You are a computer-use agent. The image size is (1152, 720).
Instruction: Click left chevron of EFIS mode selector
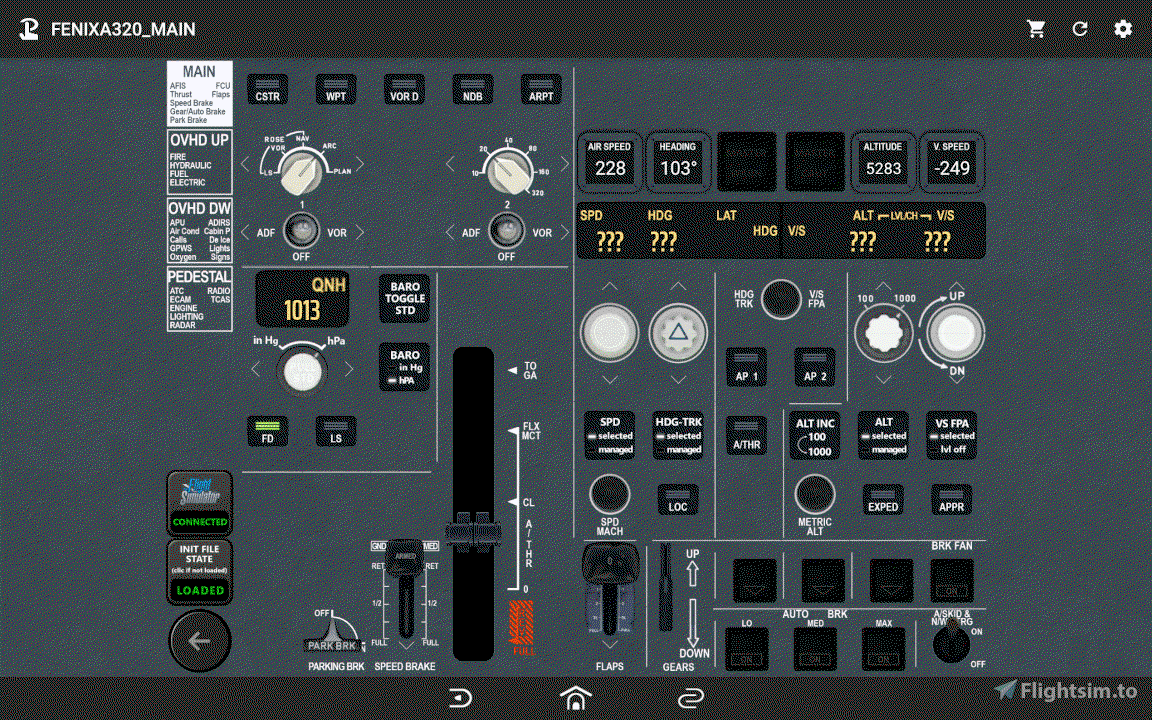[x=245, y=164]
